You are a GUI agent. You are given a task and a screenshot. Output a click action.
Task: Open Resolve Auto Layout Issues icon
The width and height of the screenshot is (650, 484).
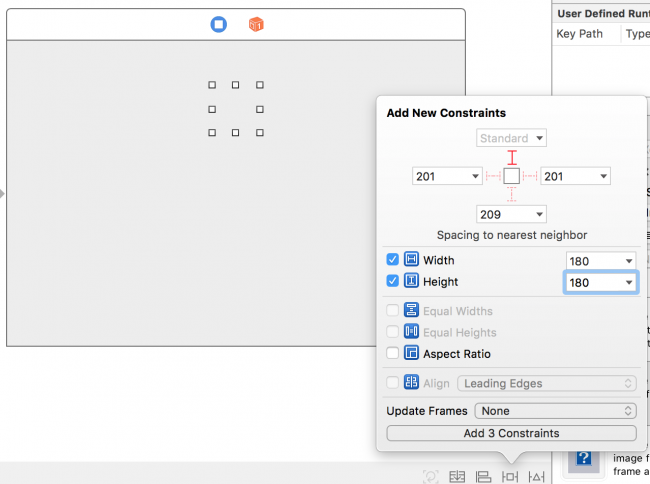(537, 477)
